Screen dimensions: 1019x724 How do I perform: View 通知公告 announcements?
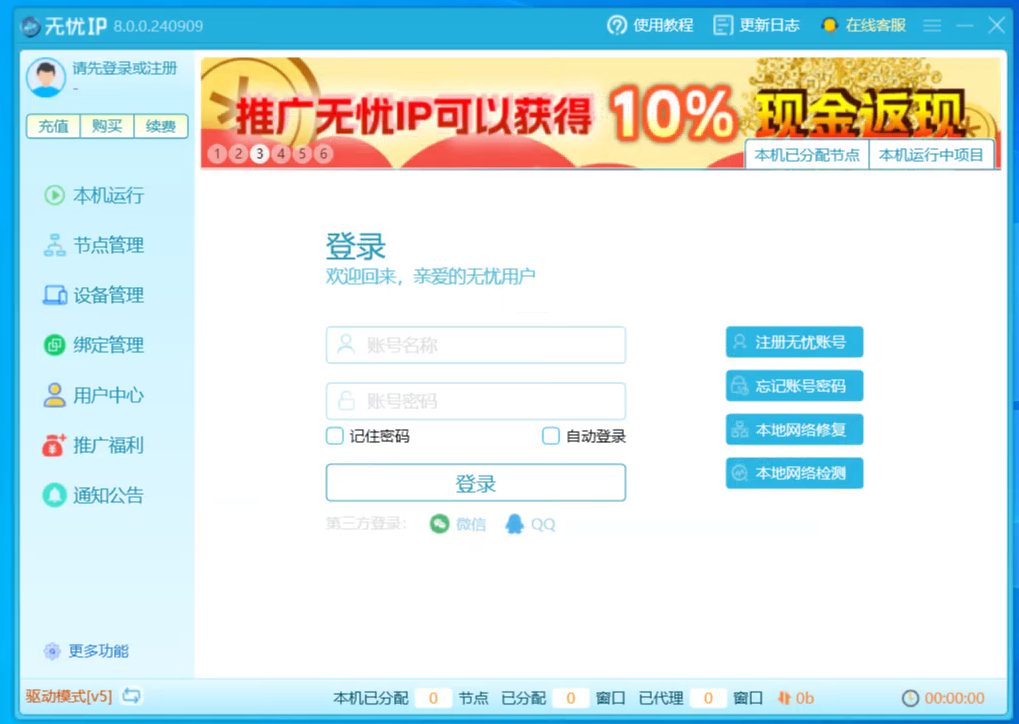click(94, 495)
